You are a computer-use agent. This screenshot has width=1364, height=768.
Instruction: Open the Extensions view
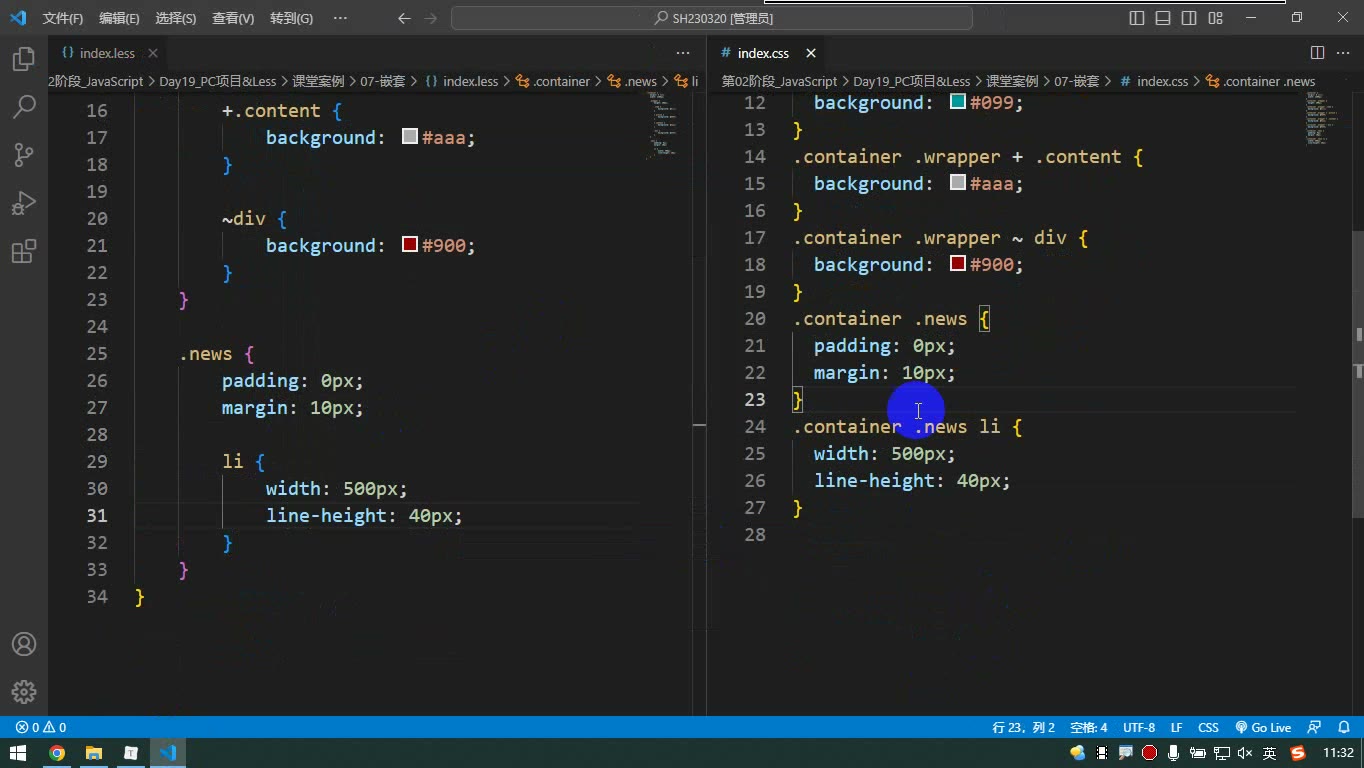coord(24,251)
